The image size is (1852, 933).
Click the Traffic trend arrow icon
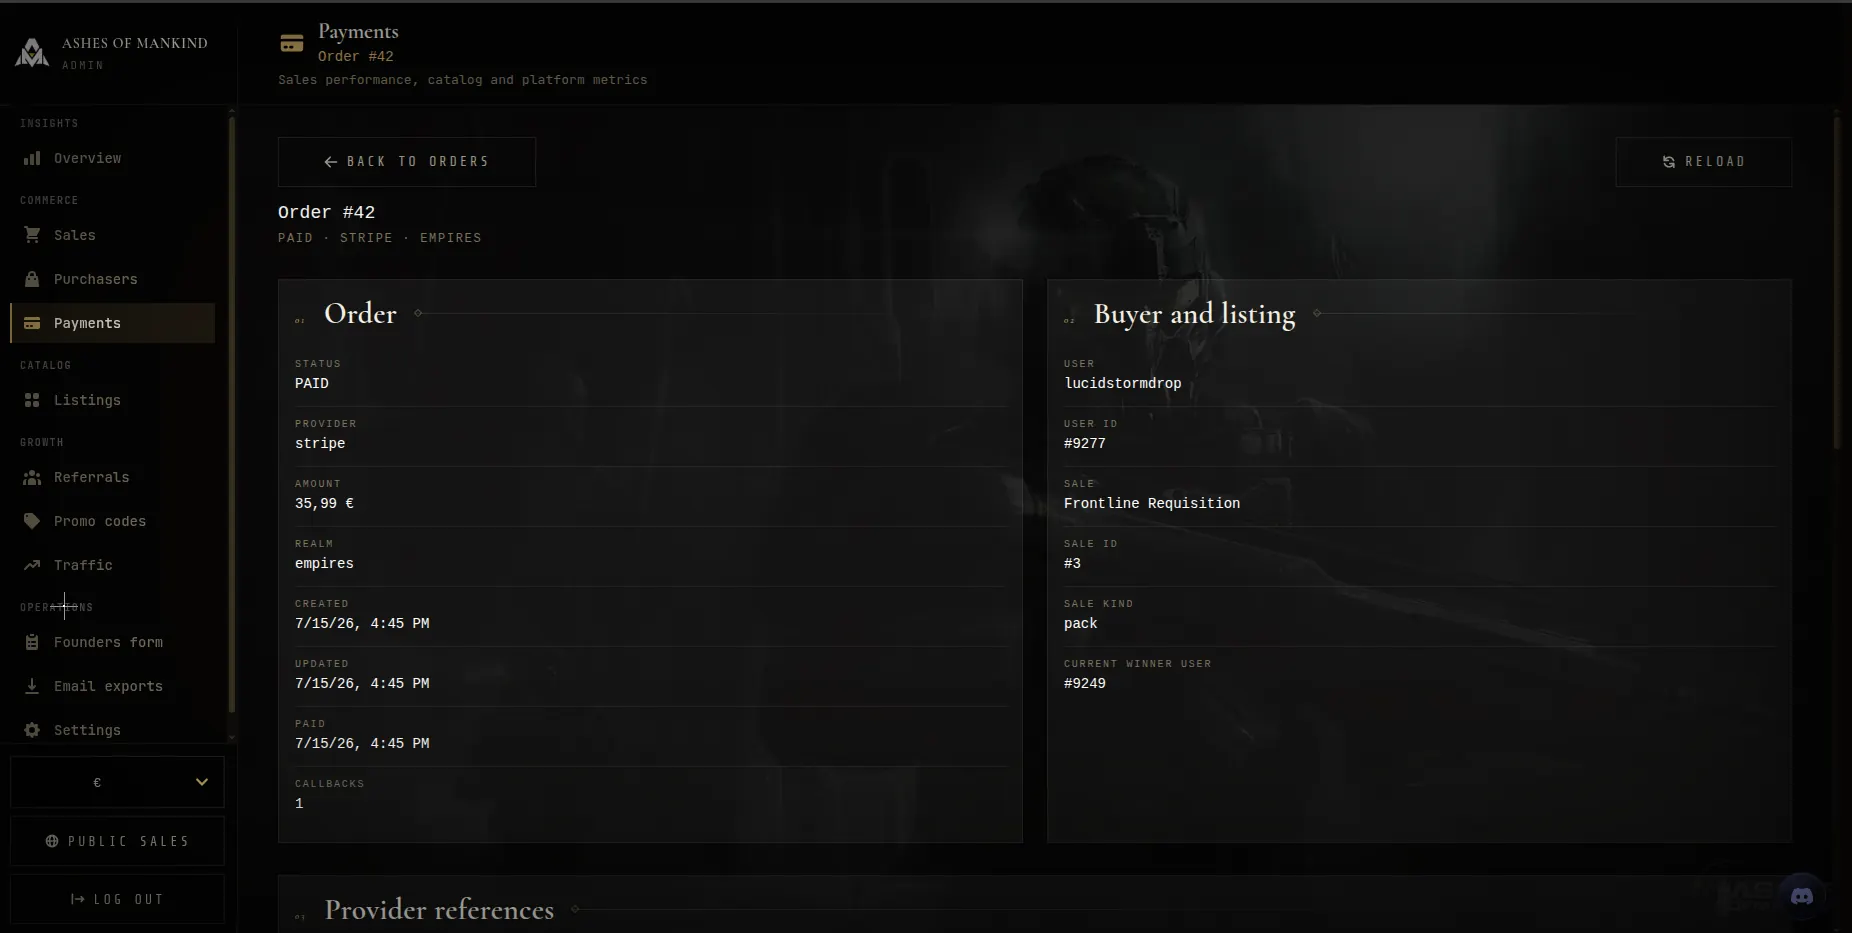32,565
